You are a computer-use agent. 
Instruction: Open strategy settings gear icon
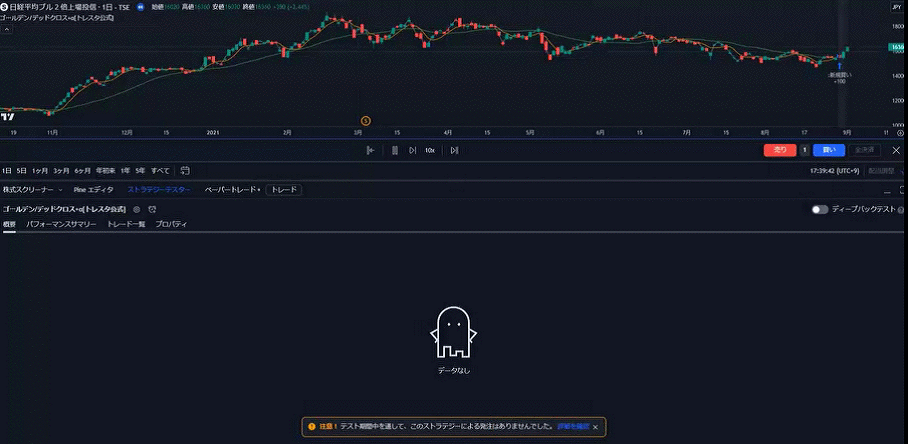click(137, 209)
